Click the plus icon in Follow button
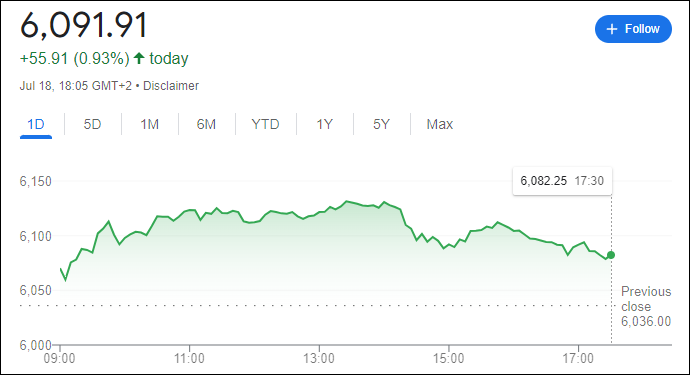 [x=612, y=29]
